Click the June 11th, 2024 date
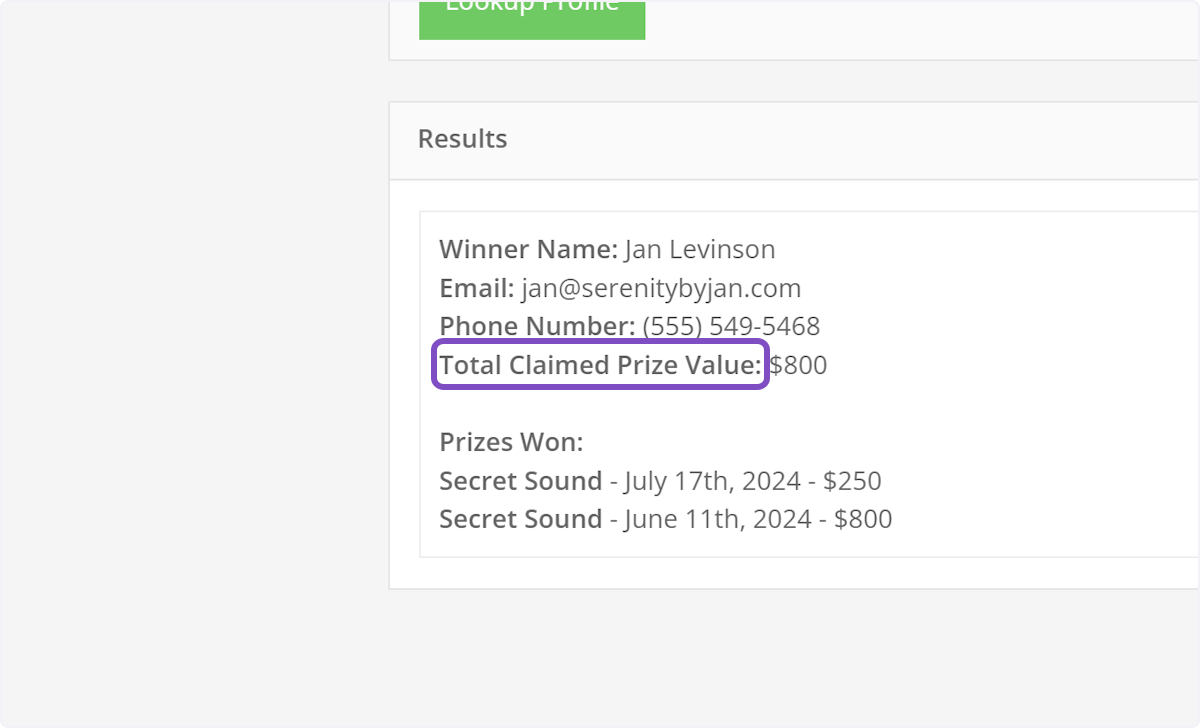1200x728 pixels. click(x=717, y=519)
